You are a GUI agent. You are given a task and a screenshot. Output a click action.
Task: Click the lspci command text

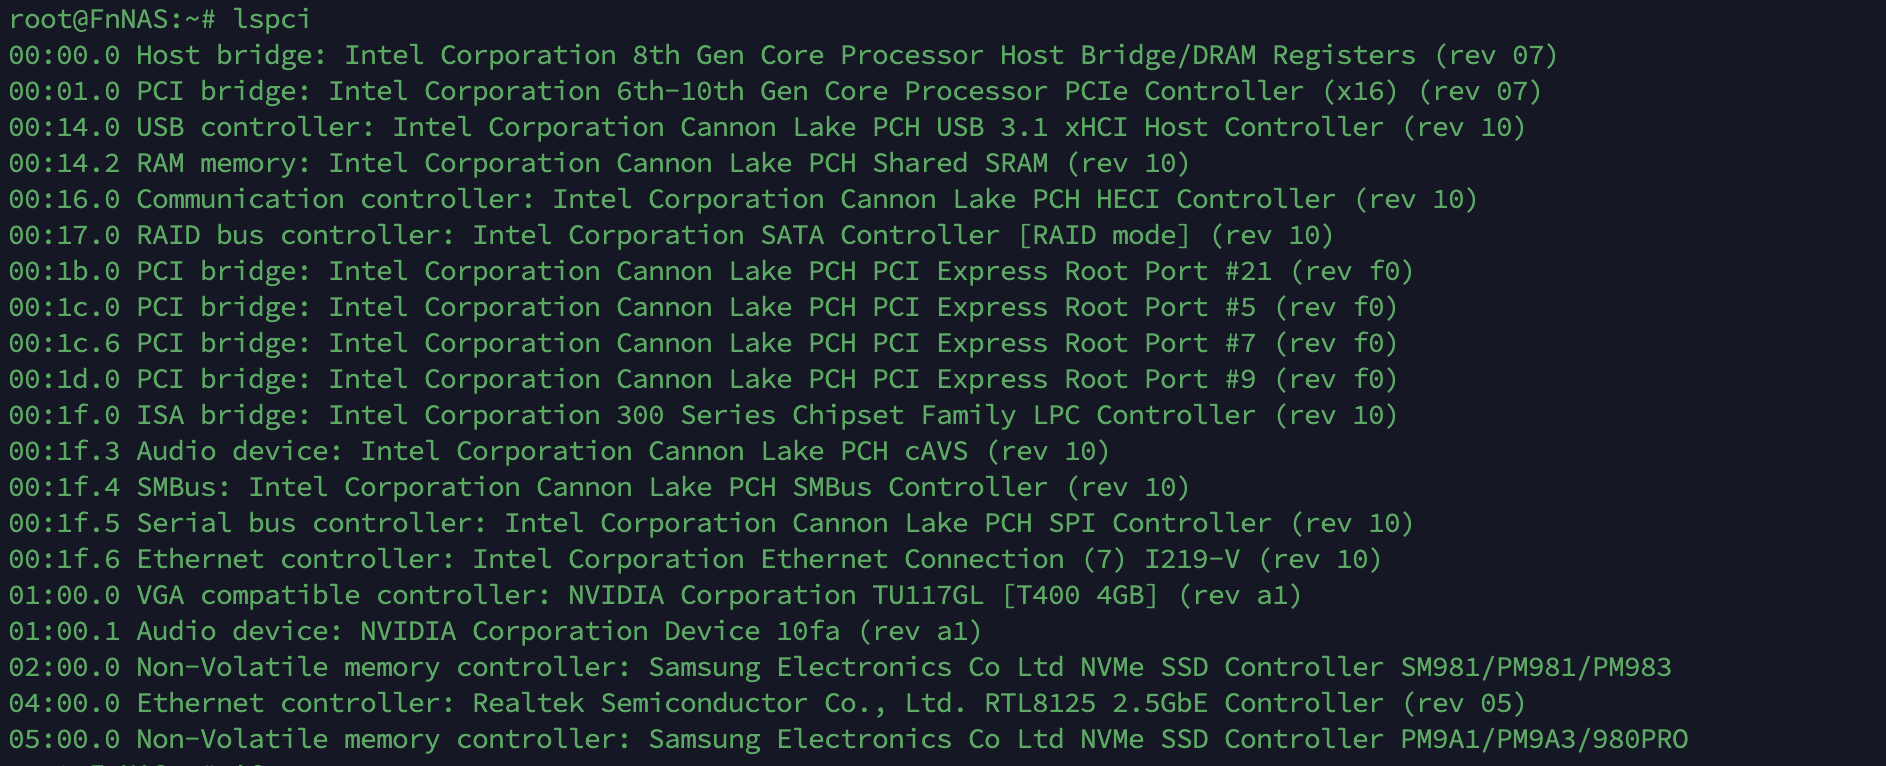(x=271, y=19)
